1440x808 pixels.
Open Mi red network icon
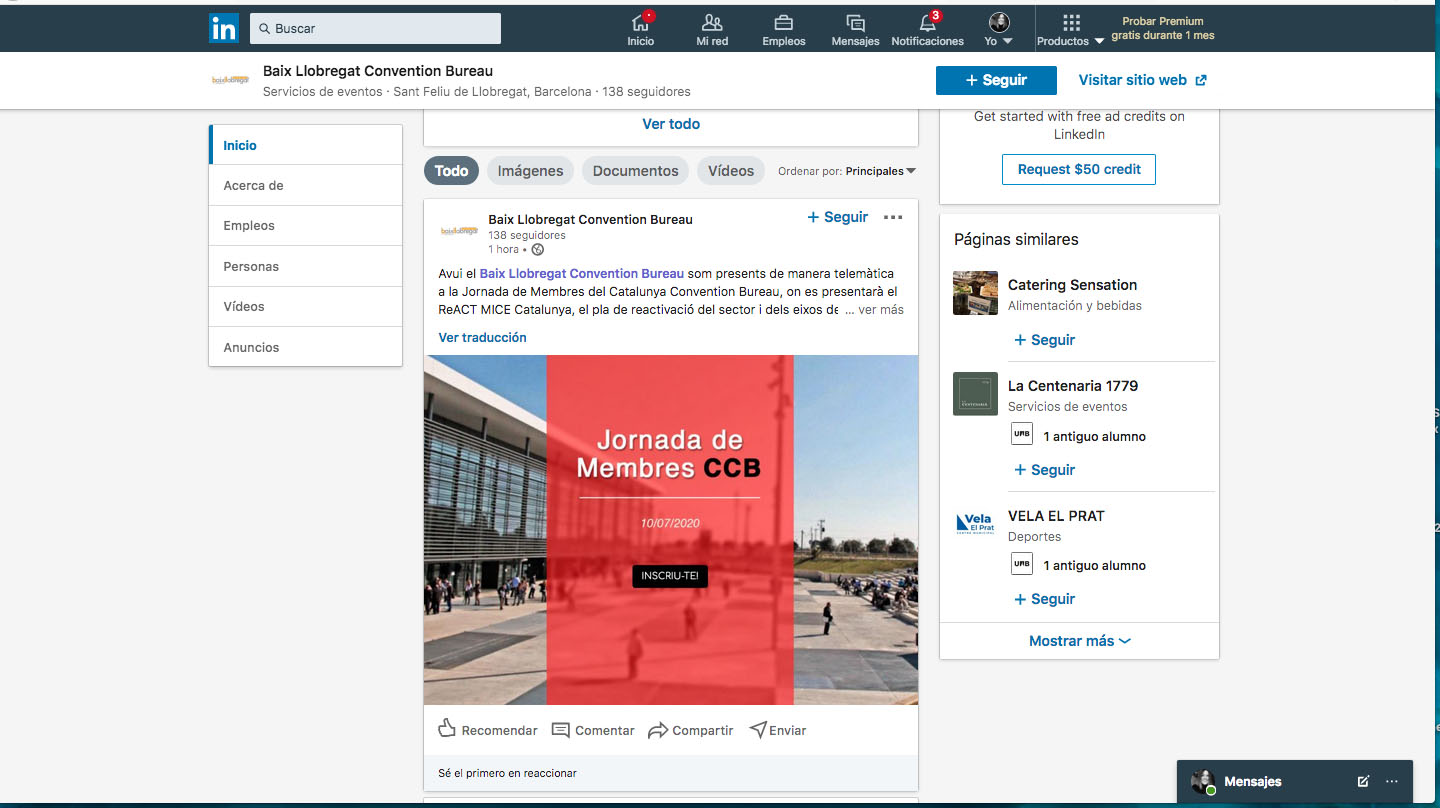click(x=712, y=23)
